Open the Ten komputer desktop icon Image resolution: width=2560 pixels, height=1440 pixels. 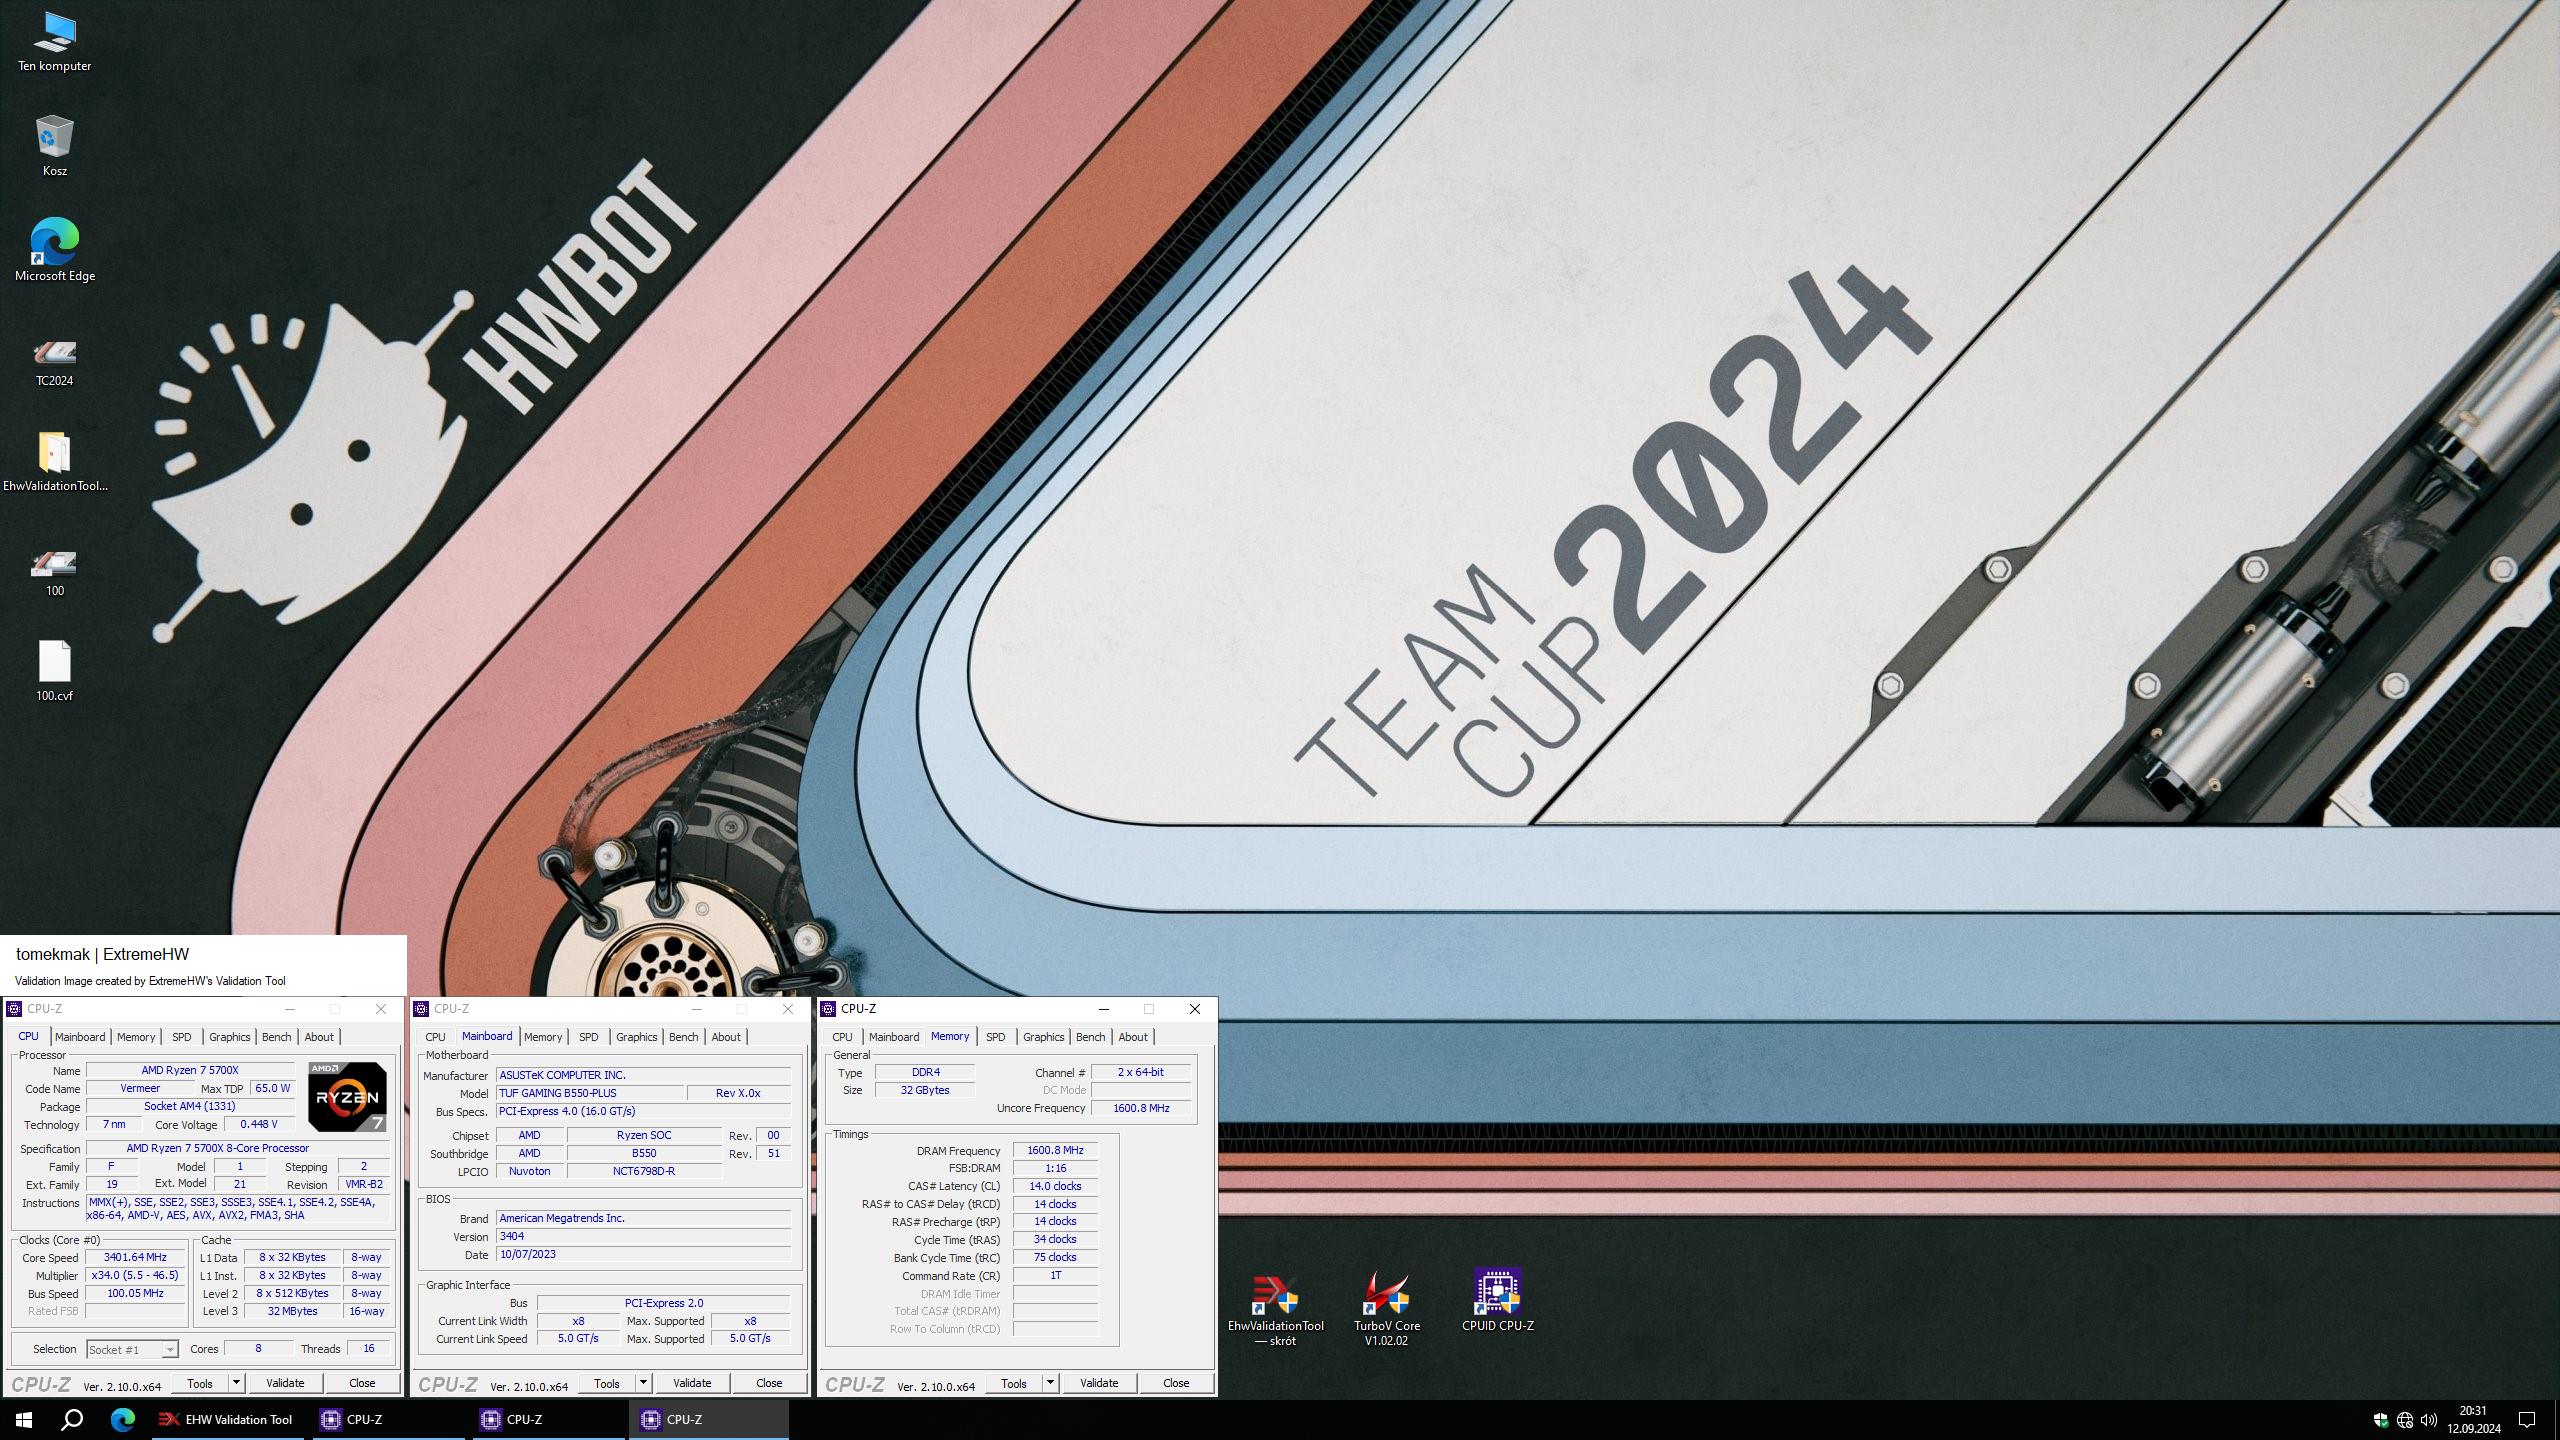tap(54, 42)
